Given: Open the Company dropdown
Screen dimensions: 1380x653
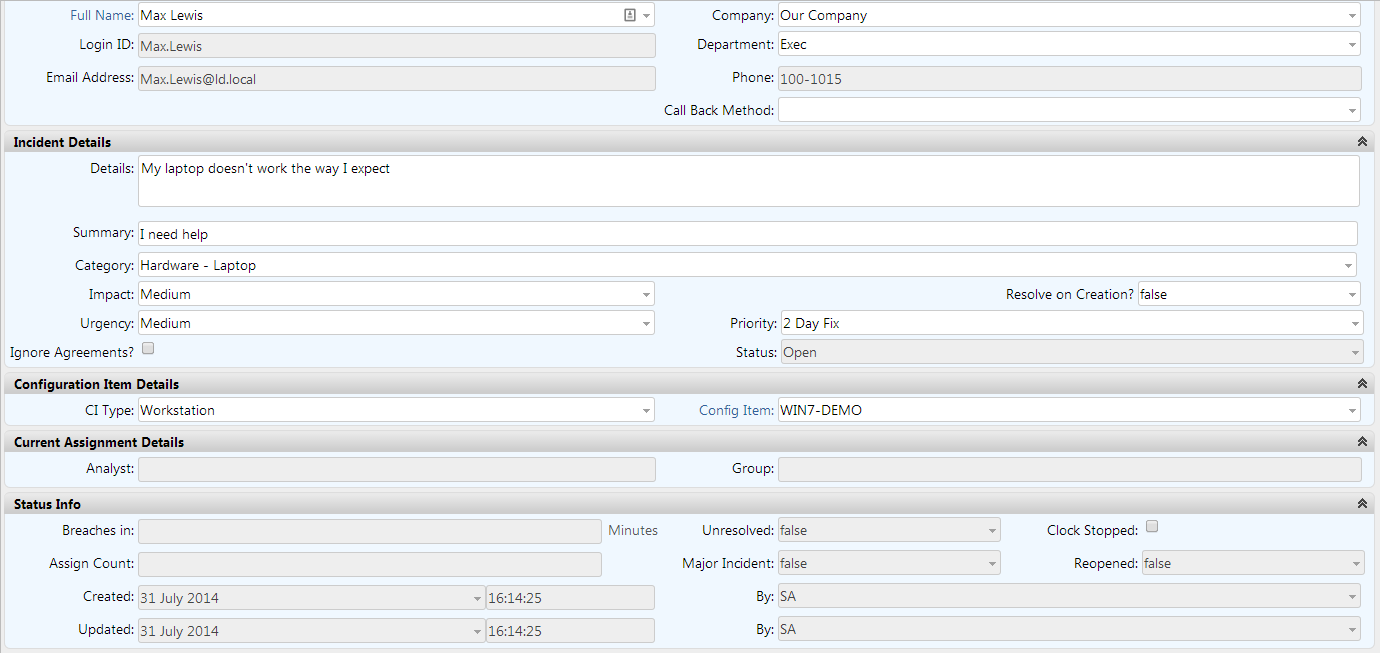Looking at the screenshot, I should [x=1352, y=16].
